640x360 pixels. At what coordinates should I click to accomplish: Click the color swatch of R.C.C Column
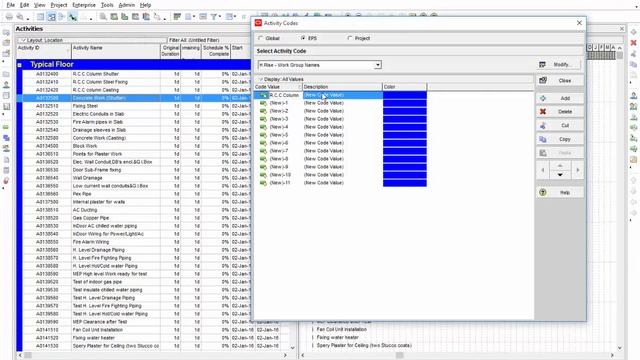click(405, 95)
